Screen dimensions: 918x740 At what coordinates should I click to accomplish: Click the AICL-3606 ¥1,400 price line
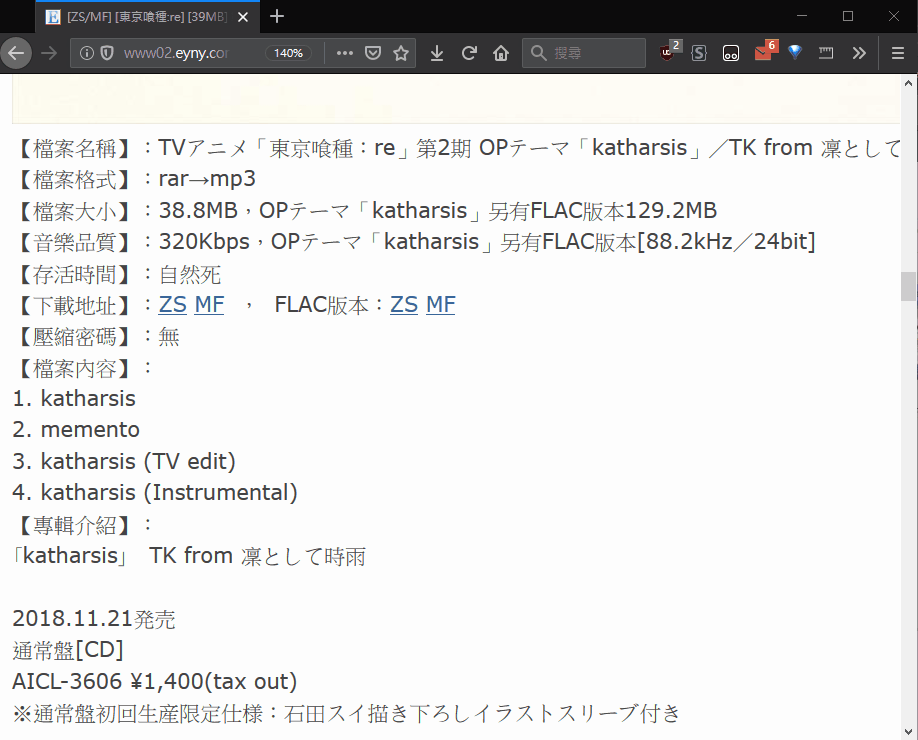point(155,681)
